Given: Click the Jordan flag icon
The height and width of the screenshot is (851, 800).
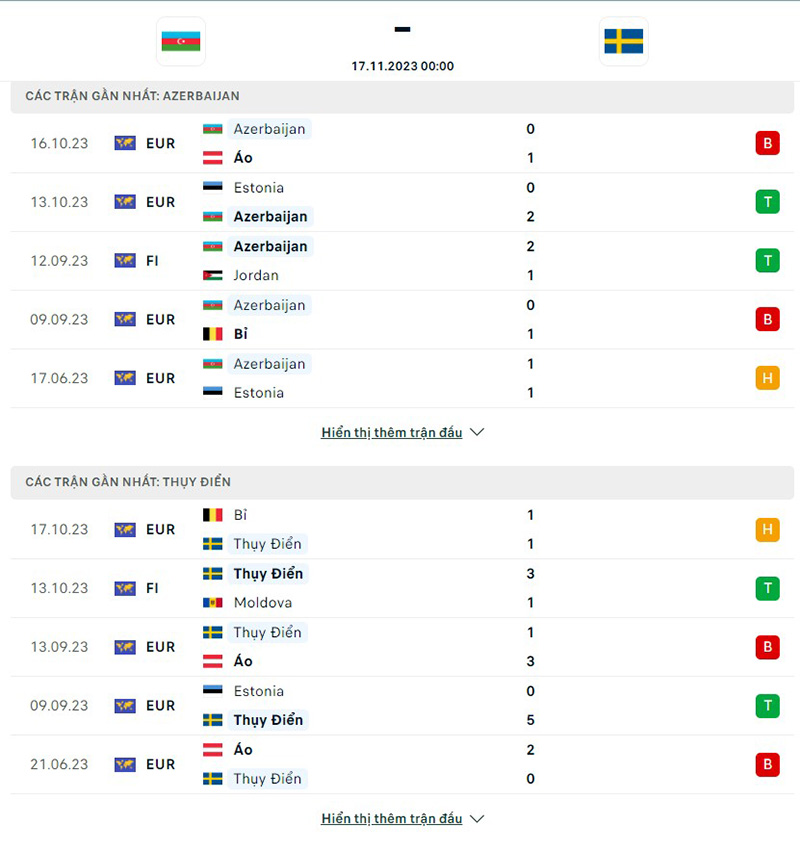Looking at the screenshot, I should coord(213,275).
